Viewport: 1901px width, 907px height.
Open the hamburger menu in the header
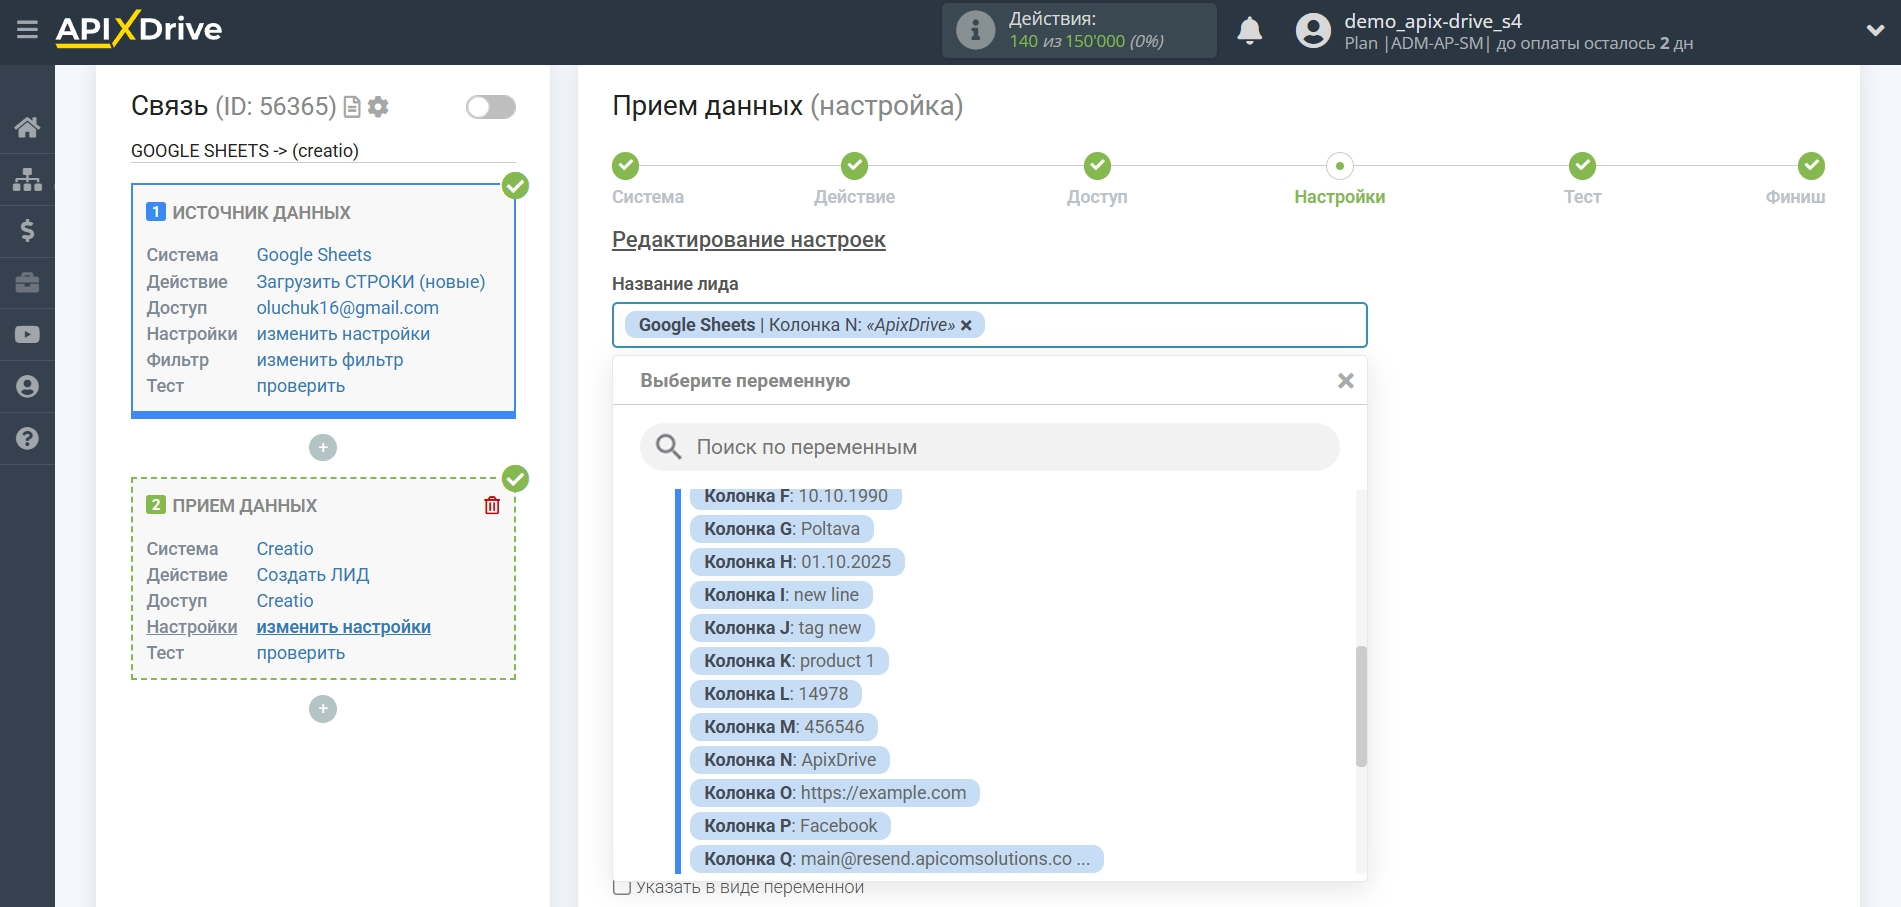(x=27, y=30)
